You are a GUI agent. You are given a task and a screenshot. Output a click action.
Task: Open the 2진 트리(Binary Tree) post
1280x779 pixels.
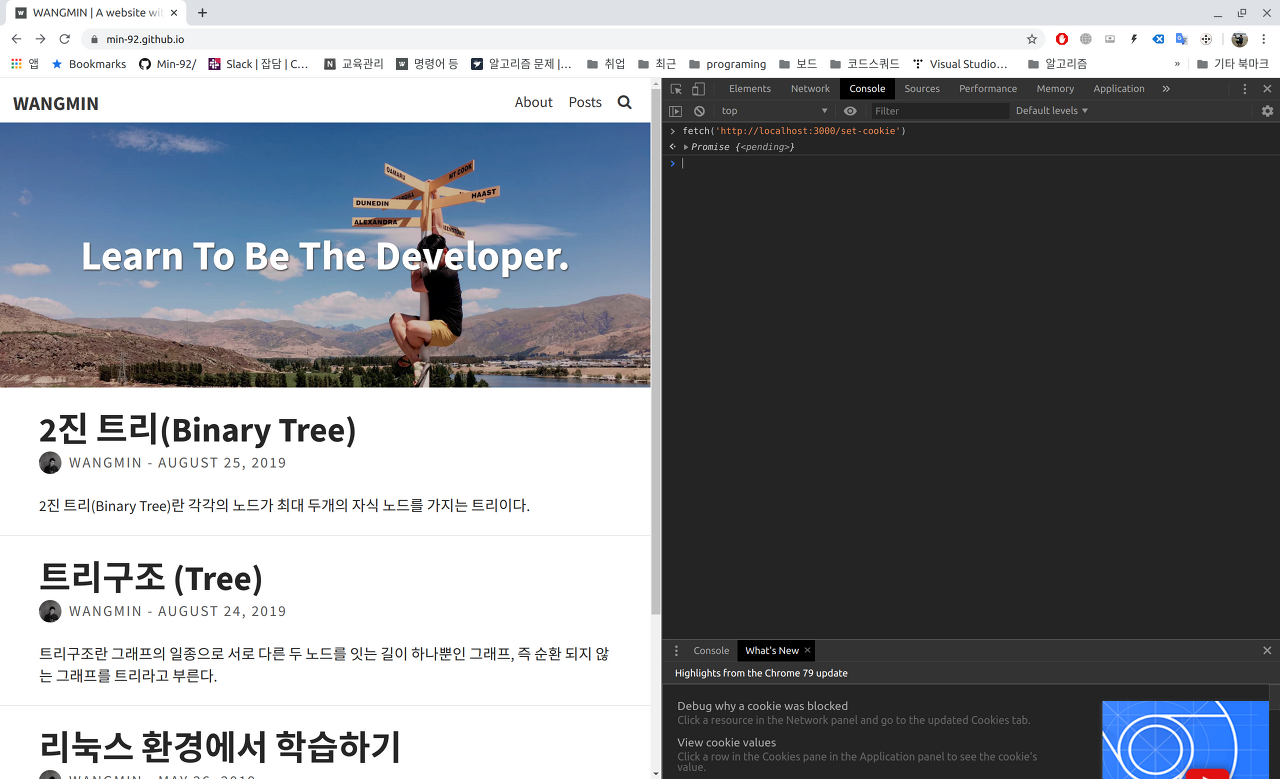click(198, 430)
